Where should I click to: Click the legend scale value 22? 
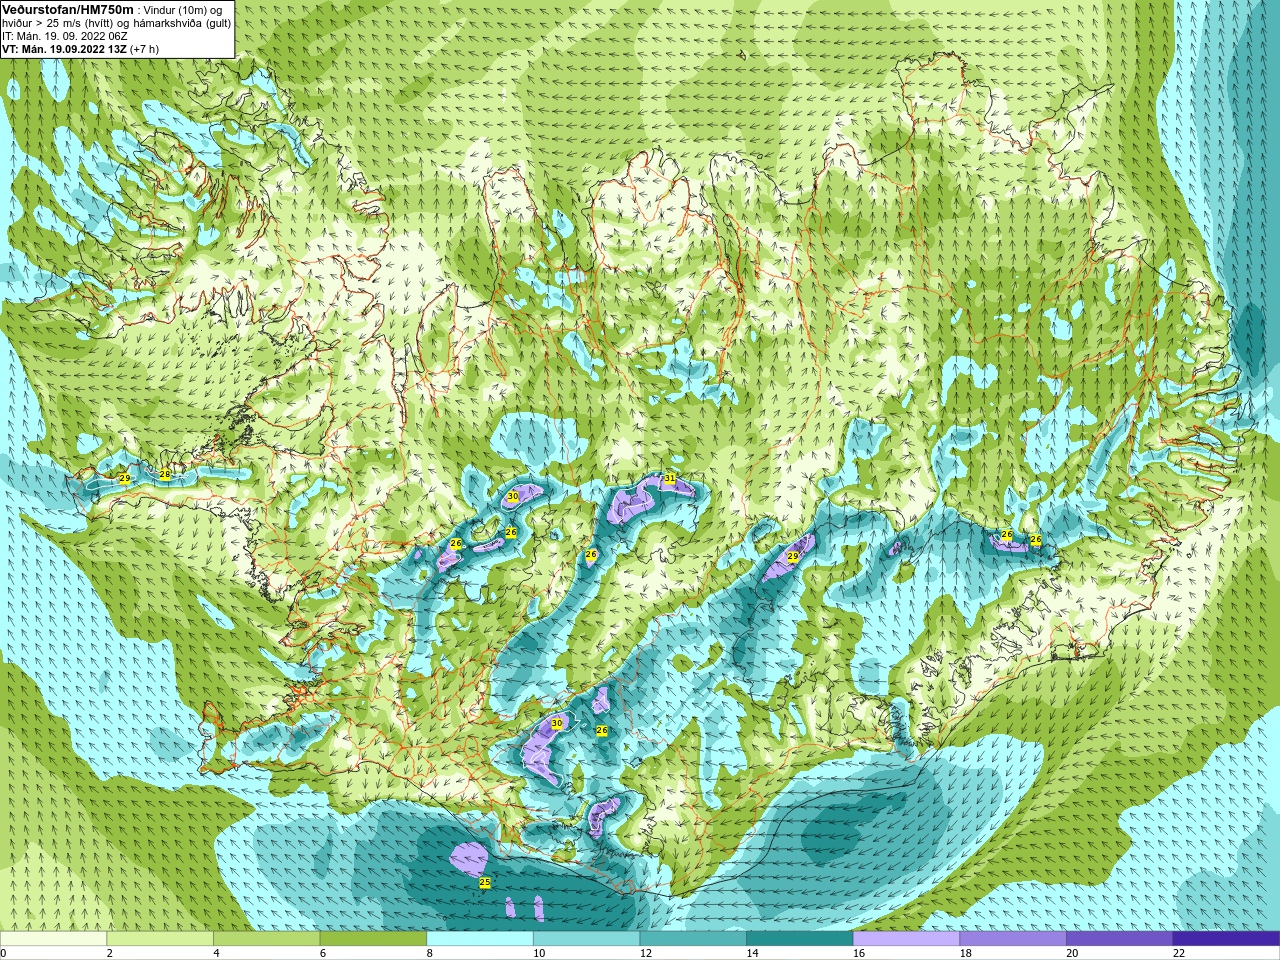(1179, 953)
